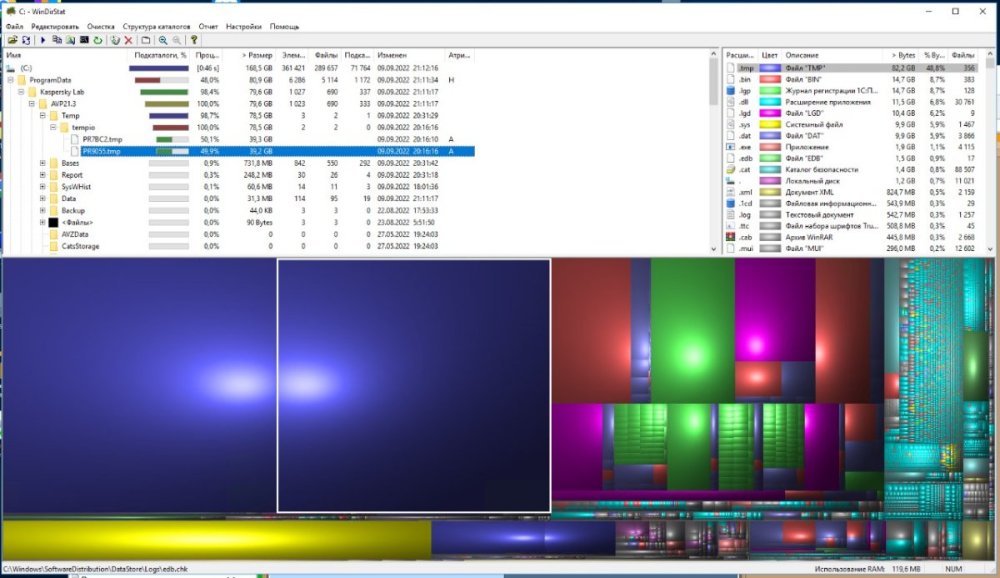Collapse the Kaspersky Lab tree node
The image size is (1000, 578).
point(21,92)
